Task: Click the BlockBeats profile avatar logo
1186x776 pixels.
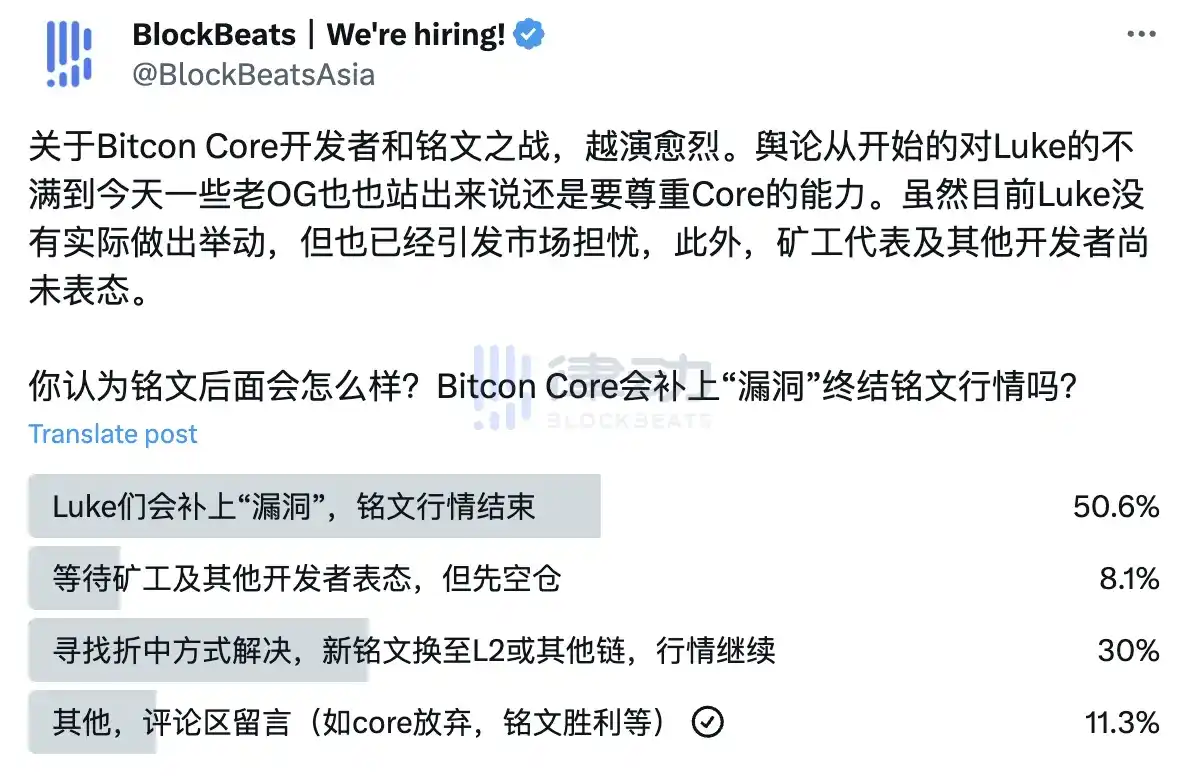Action: tap(70, 54)
